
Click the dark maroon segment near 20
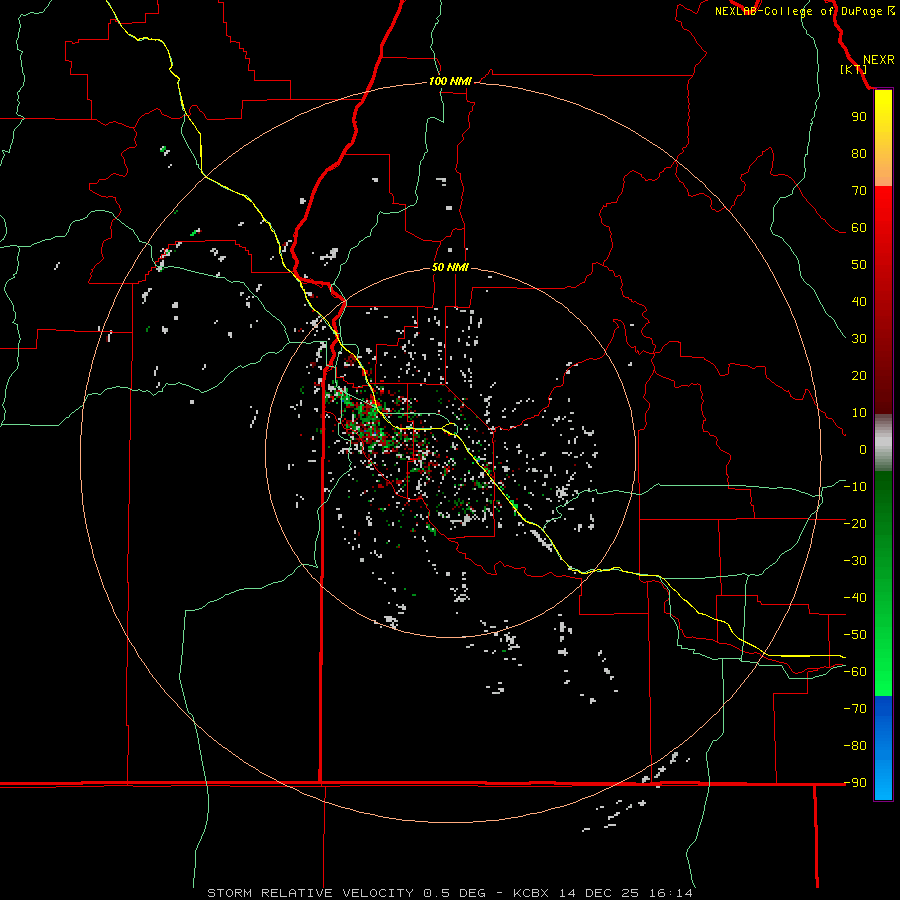(883, 376)
